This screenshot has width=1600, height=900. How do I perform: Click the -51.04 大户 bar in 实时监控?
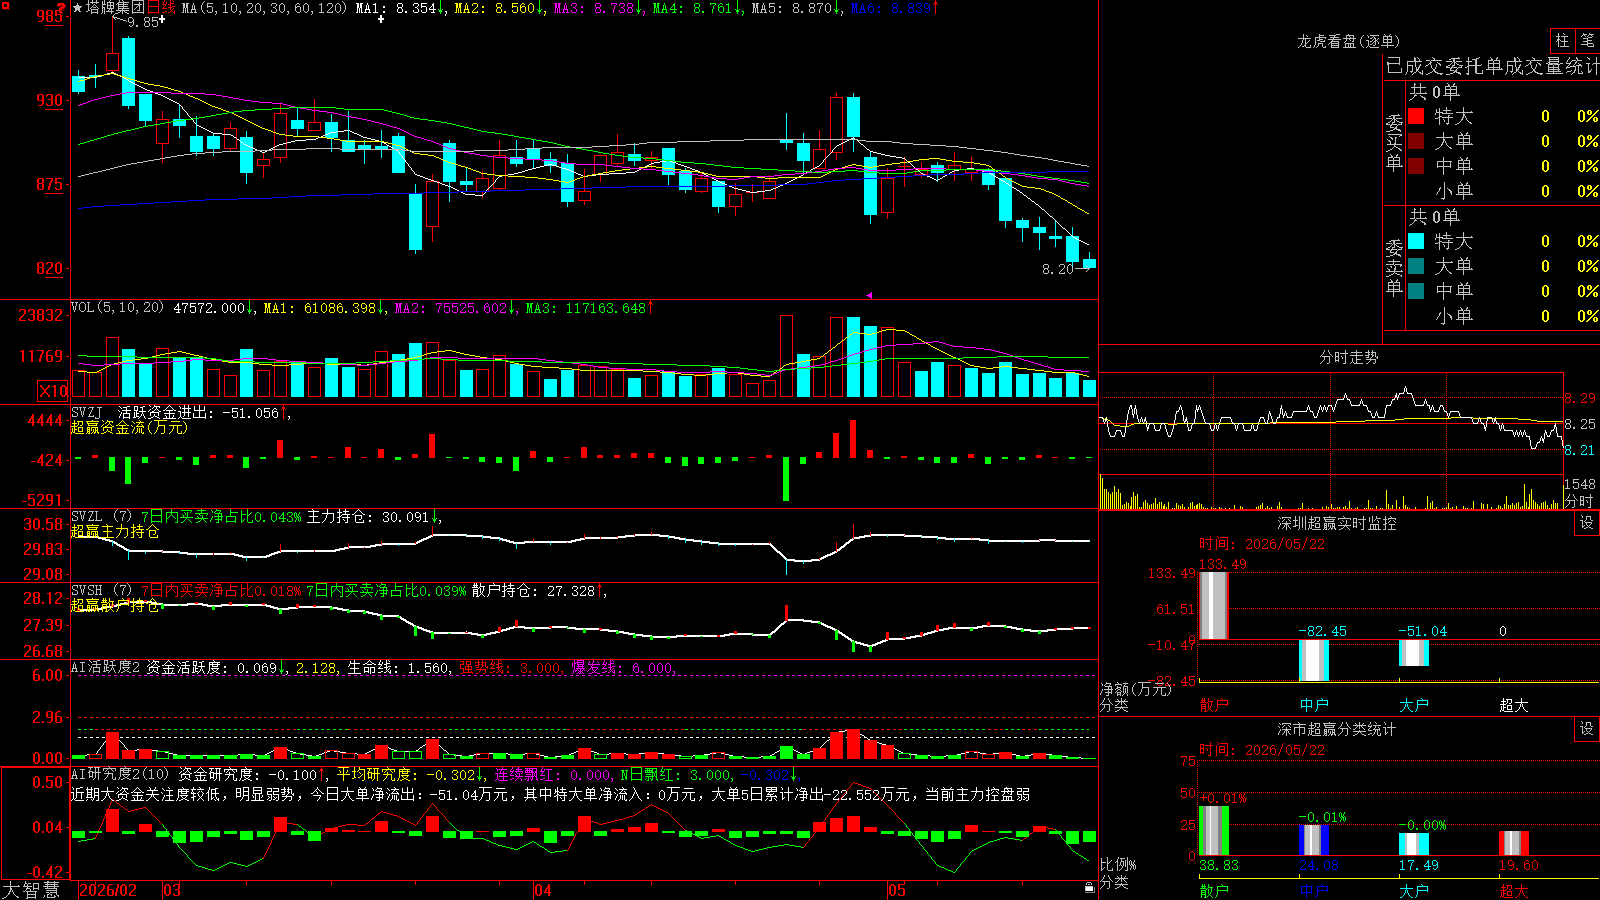1414,653
